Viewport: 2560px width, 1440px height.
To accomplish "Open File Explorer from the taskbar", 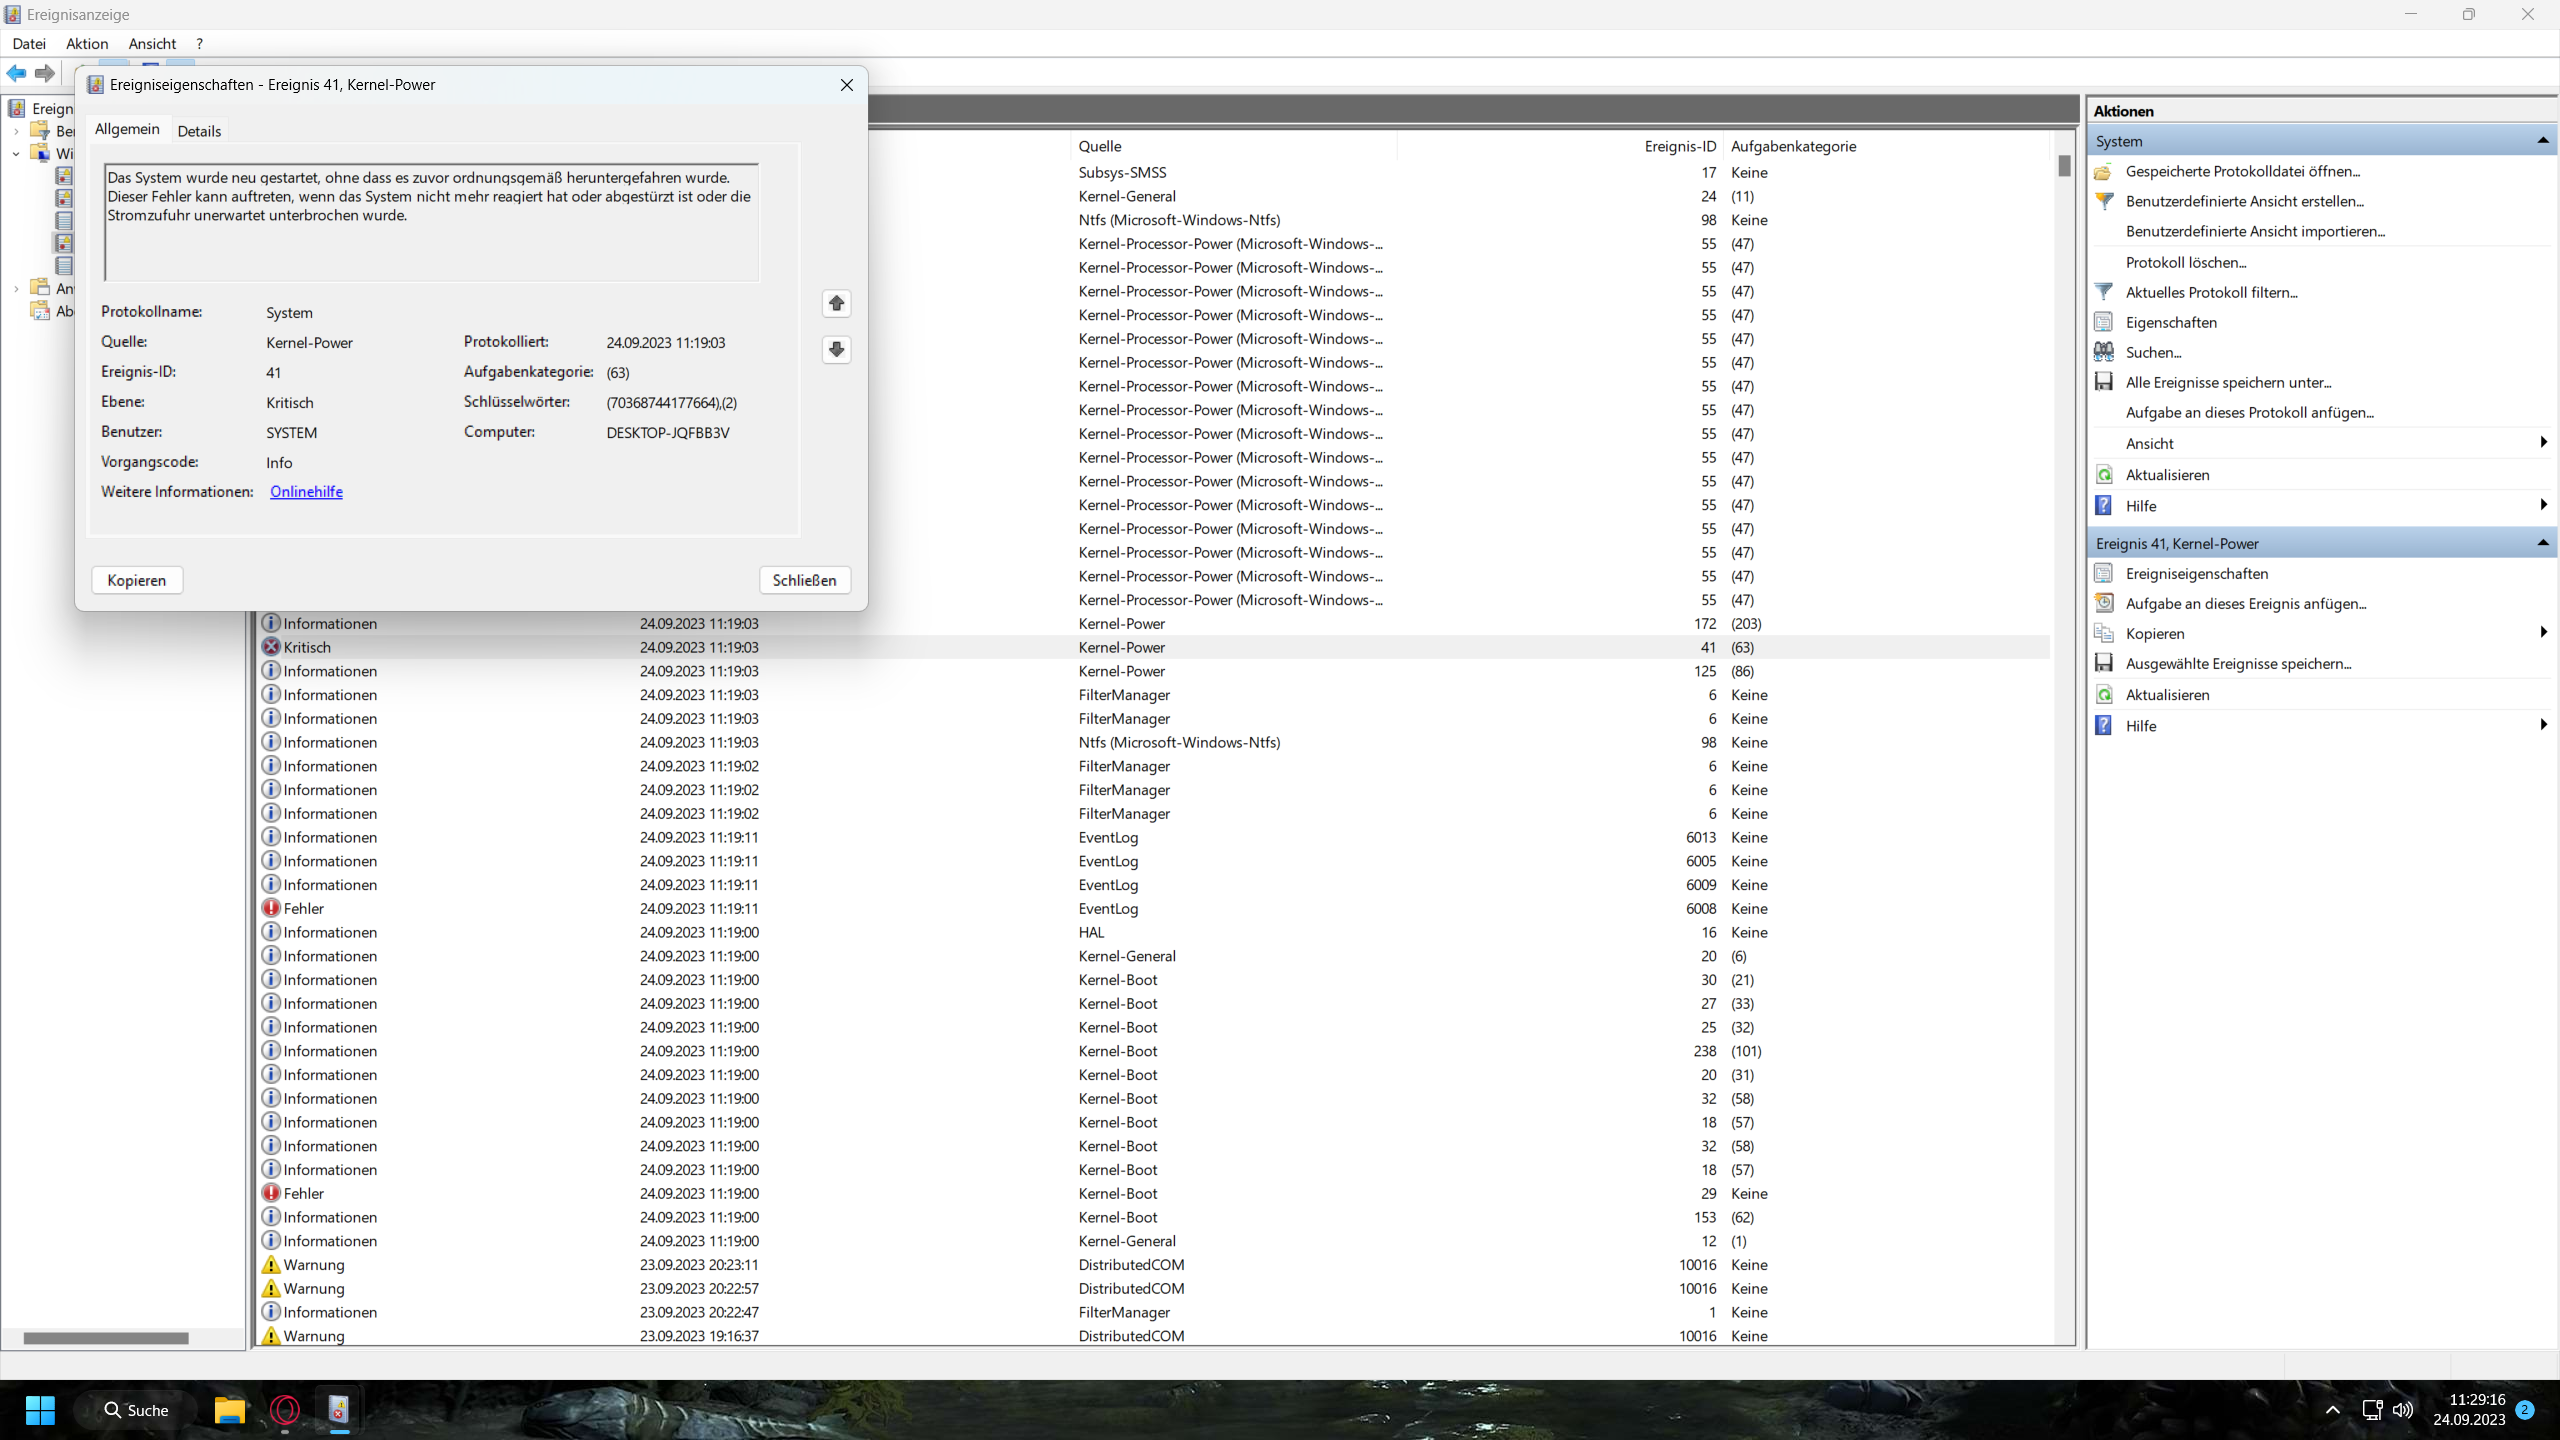I will pyautogui.click(x=230, y=1410).
